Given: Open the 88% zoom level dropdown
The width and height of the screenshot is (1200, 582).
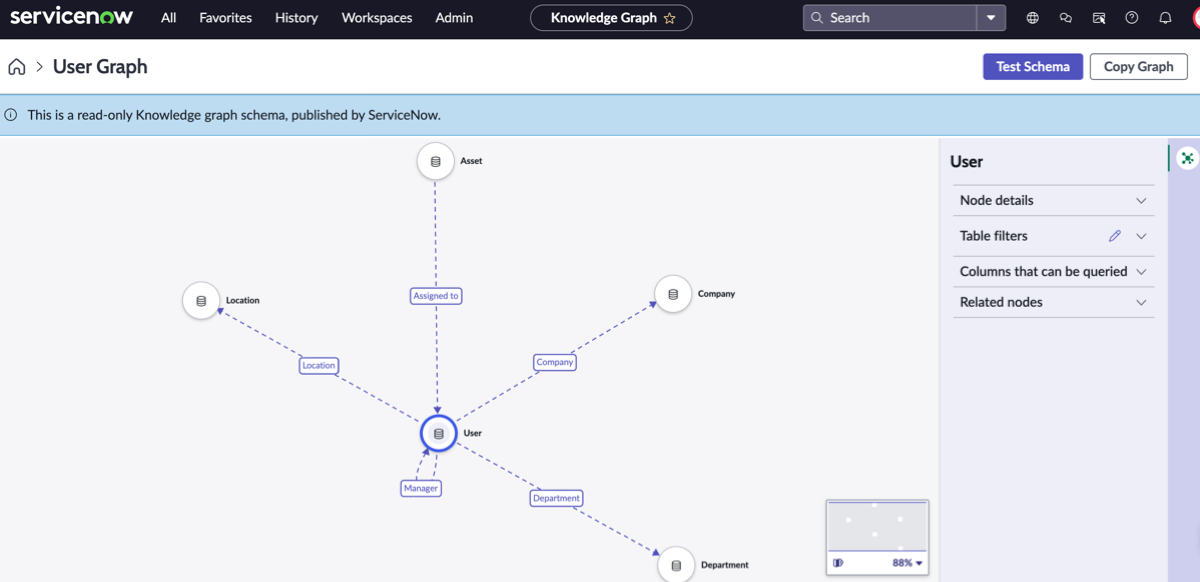Looking at the screenshot, I should tap(907, 563).
